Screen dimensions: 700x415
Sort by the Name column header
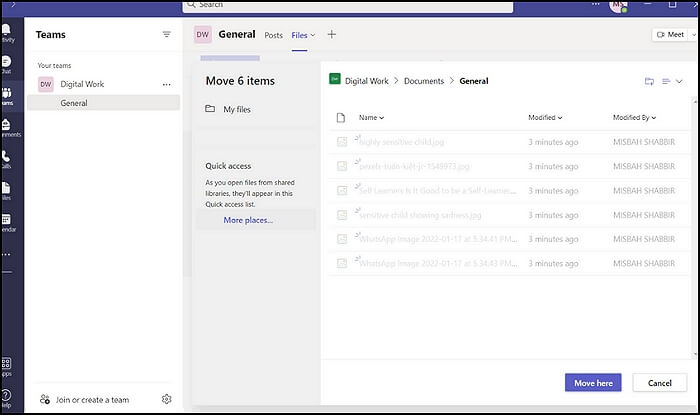point(368,117)
